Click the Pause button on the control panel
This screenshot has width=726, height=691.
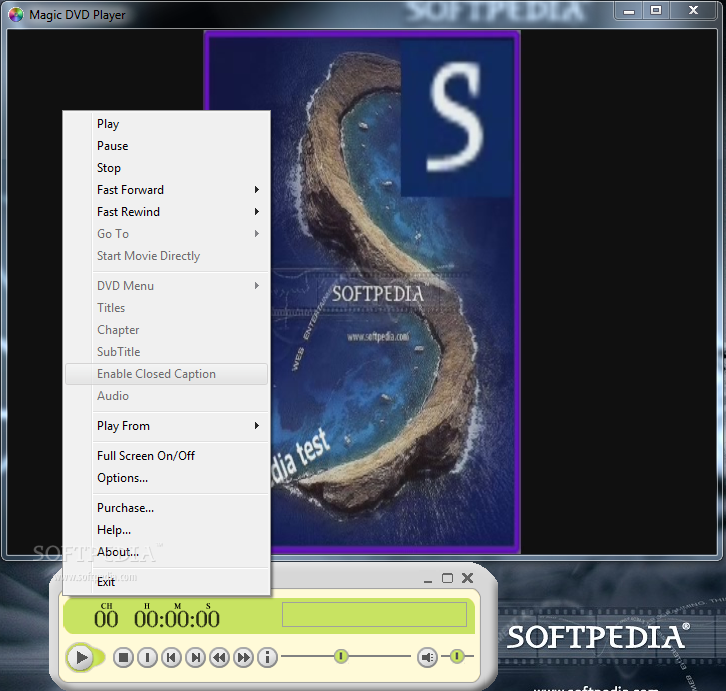click(147, 657)
